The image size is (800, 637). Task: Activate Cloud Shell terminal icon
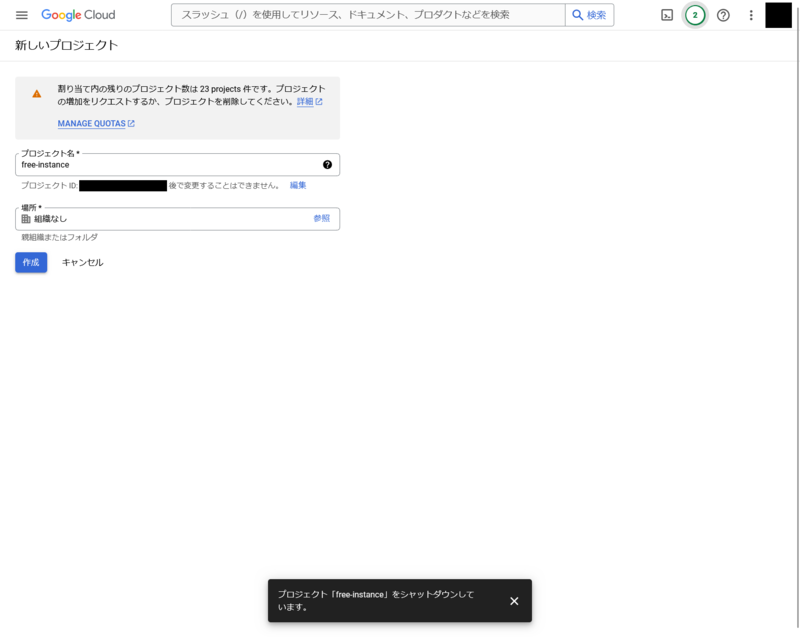click(x=667, y=15)
